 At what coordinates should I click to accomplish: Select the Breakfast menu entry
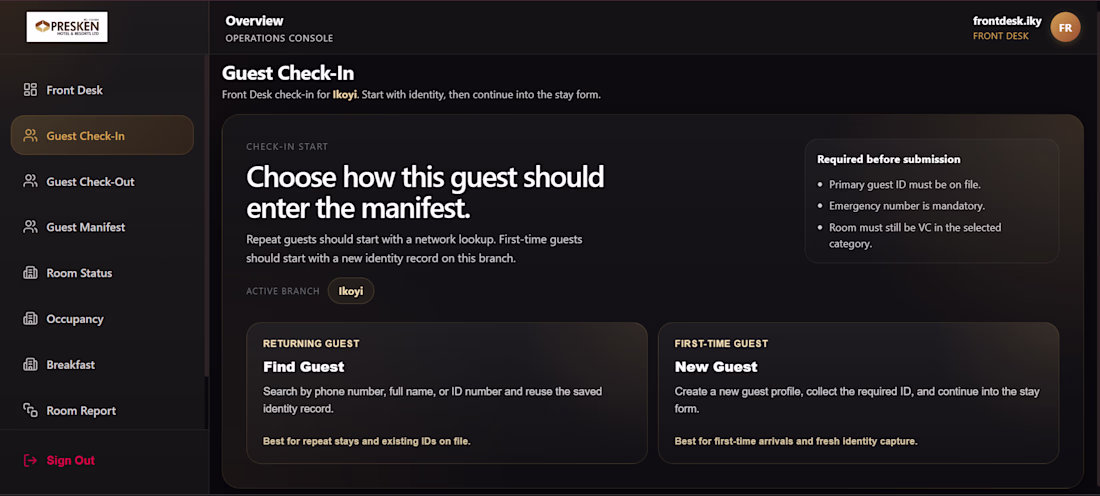70,365
